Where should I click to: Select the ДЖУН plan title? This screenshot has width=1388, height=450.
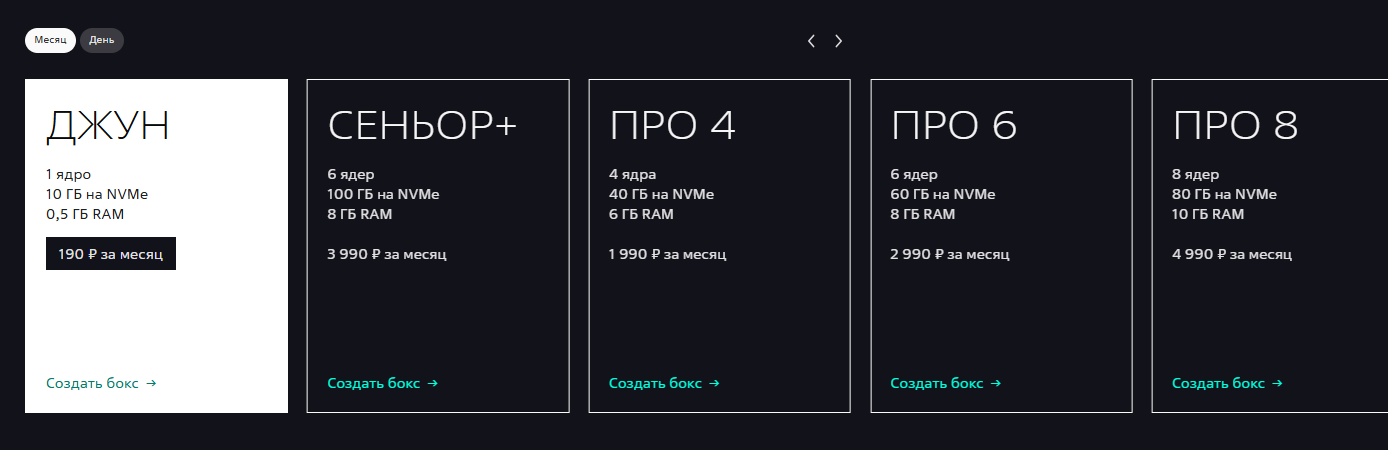pos(107,126)
